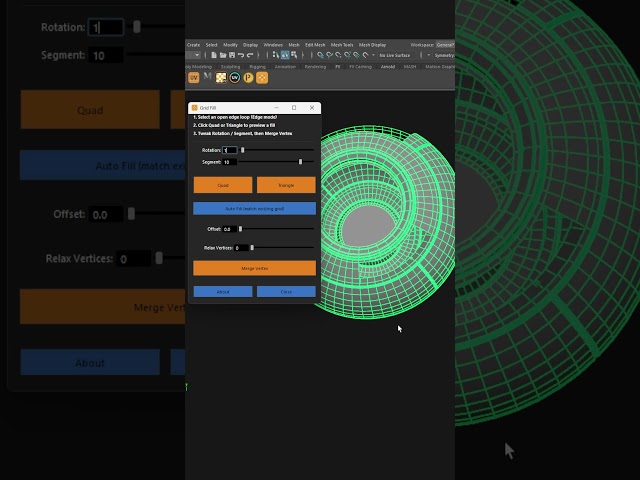Click the round UV shelf icon
Screen dimensions: 640x480
(x=234, y=78)
